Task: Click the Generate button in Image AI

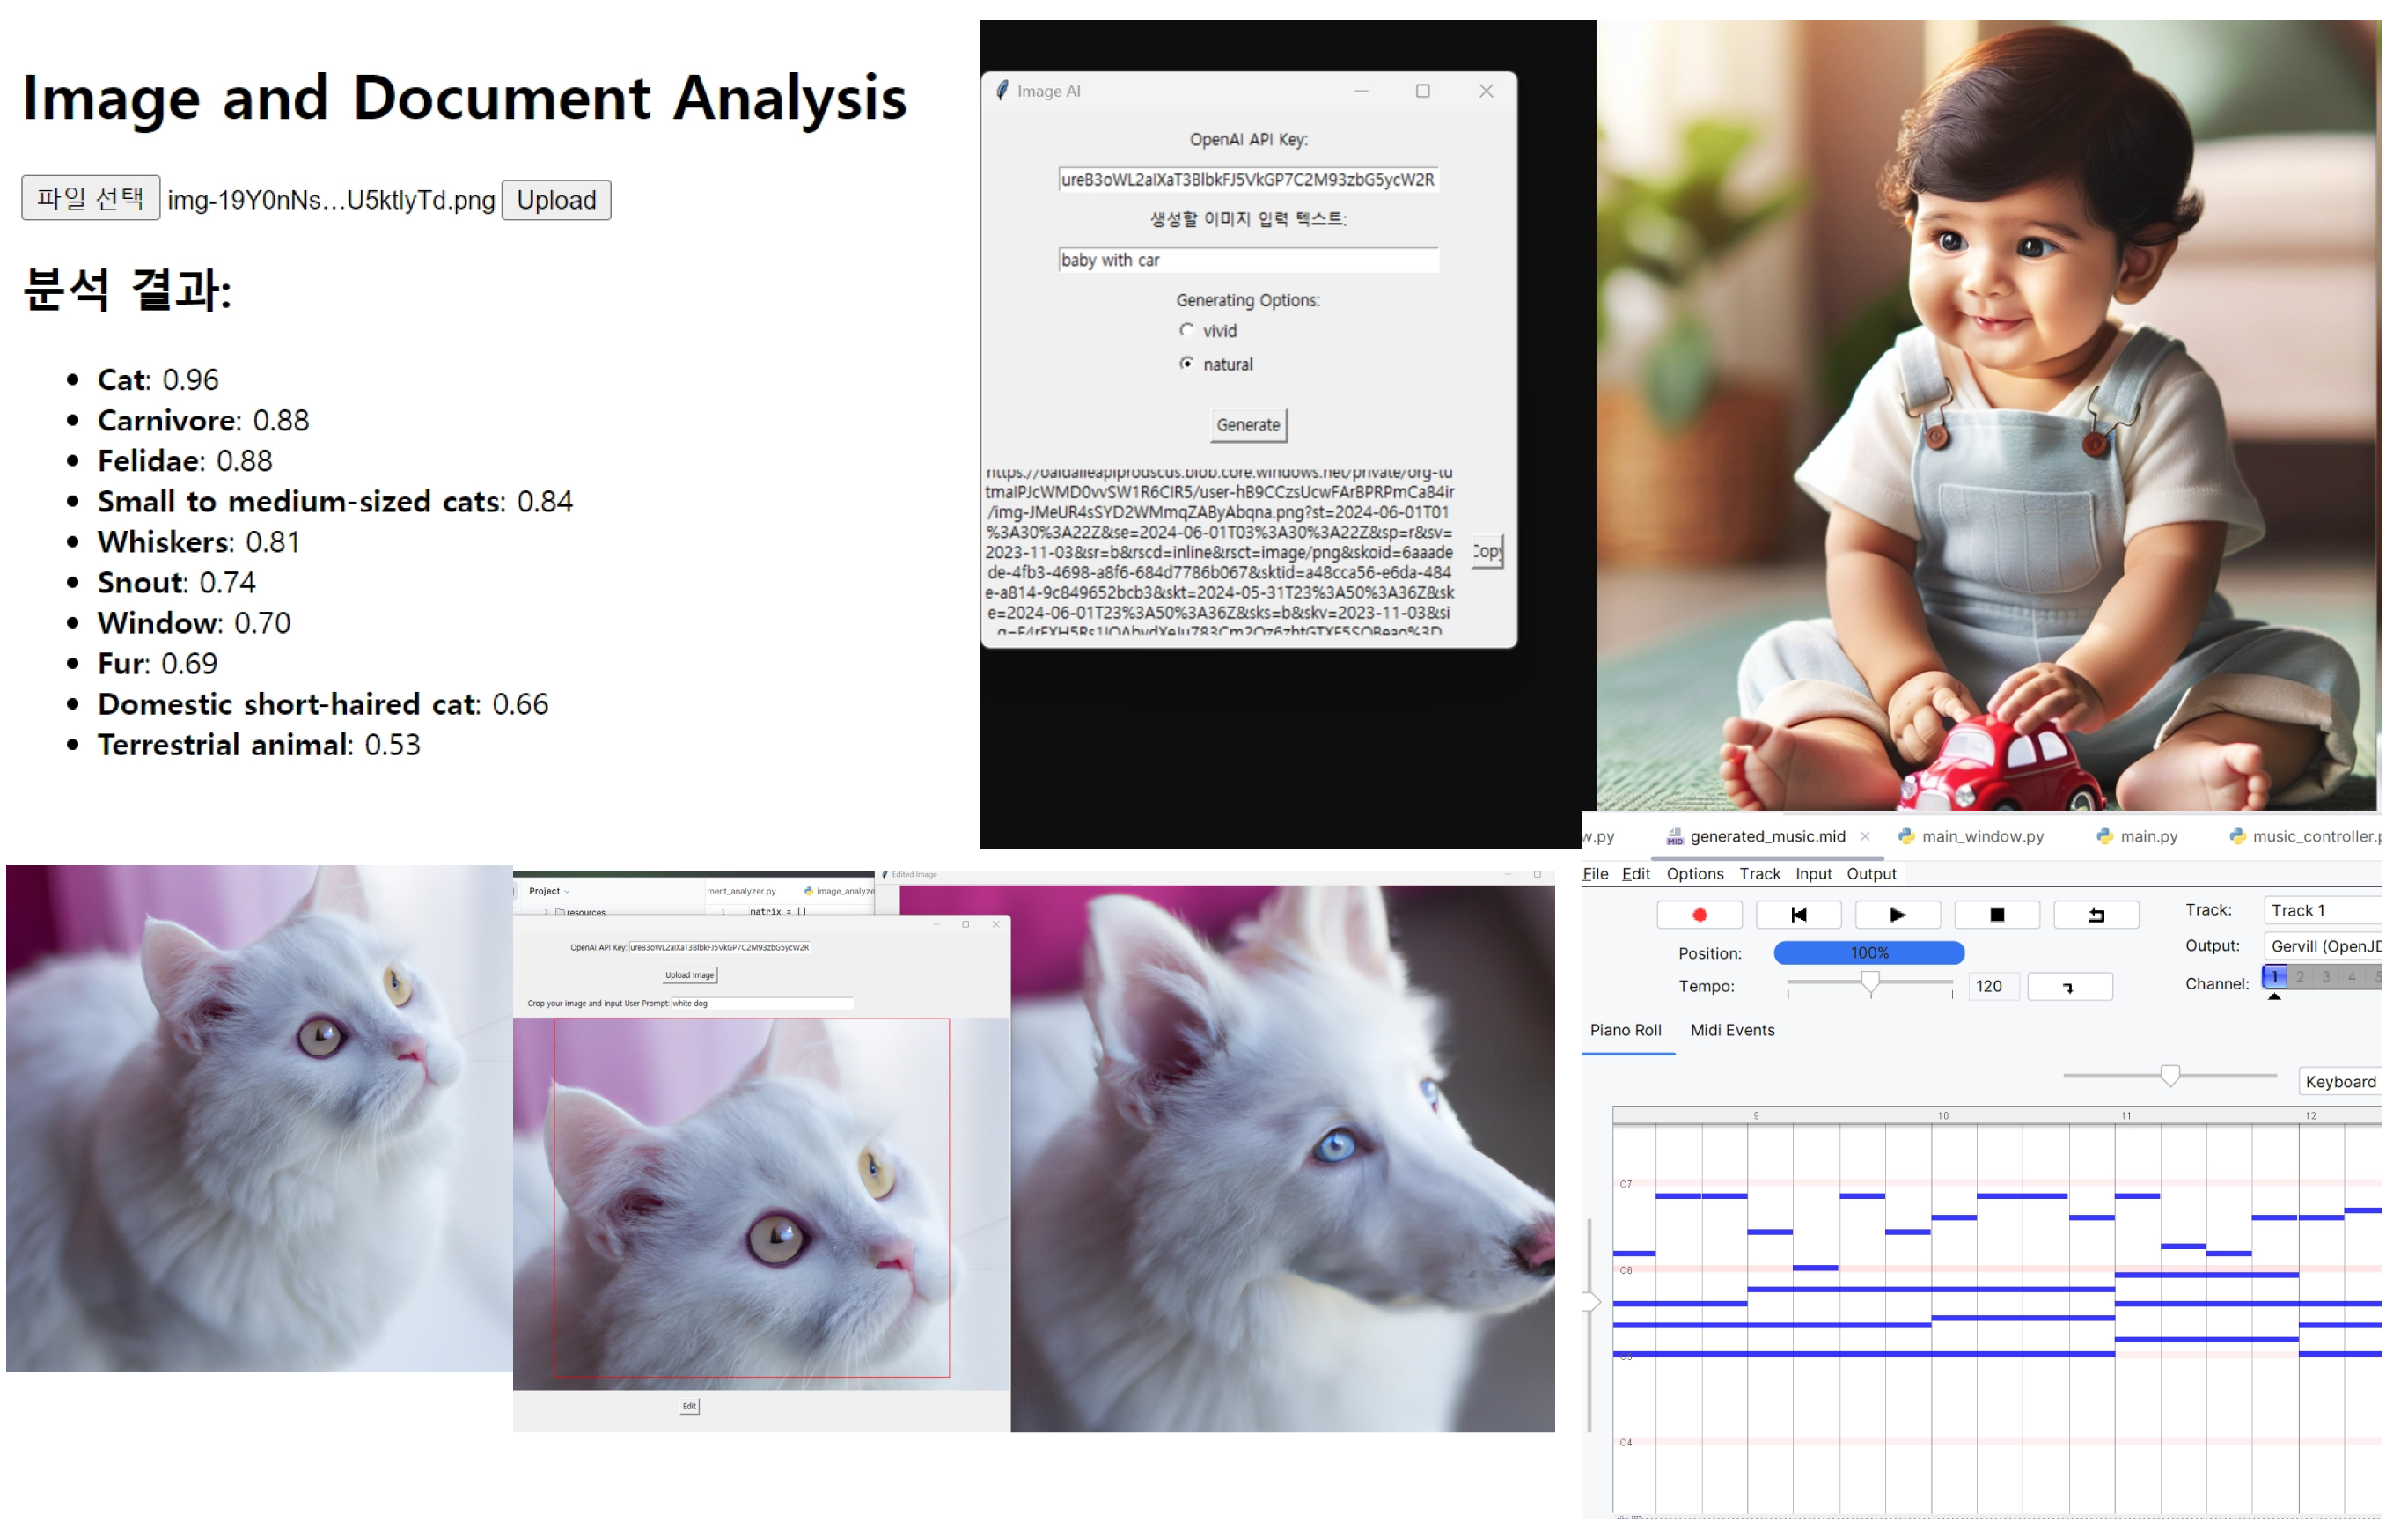Action: tap(1248, 425)
